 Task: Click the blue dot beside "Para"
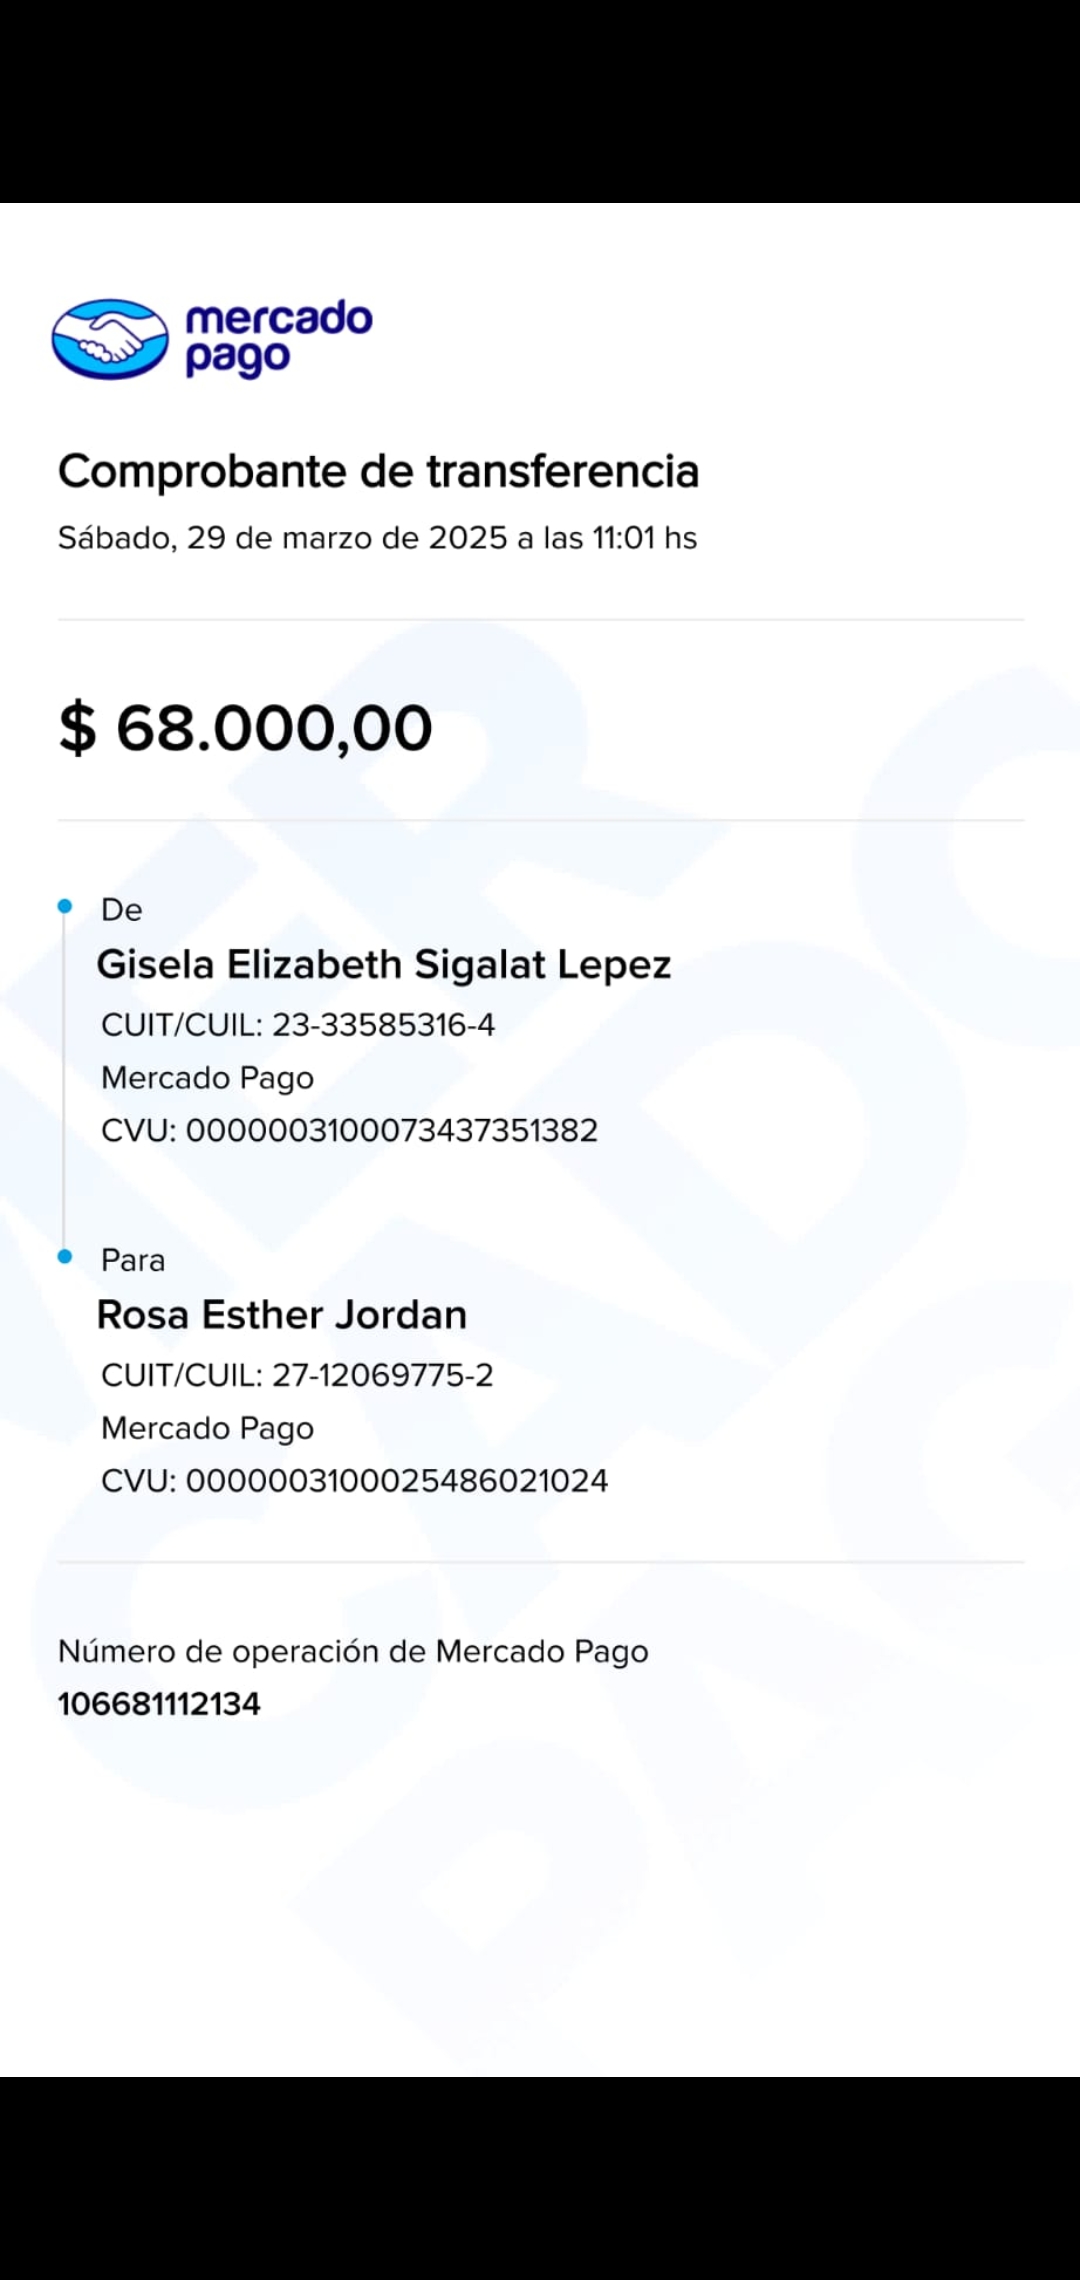tap(65, 1257)
